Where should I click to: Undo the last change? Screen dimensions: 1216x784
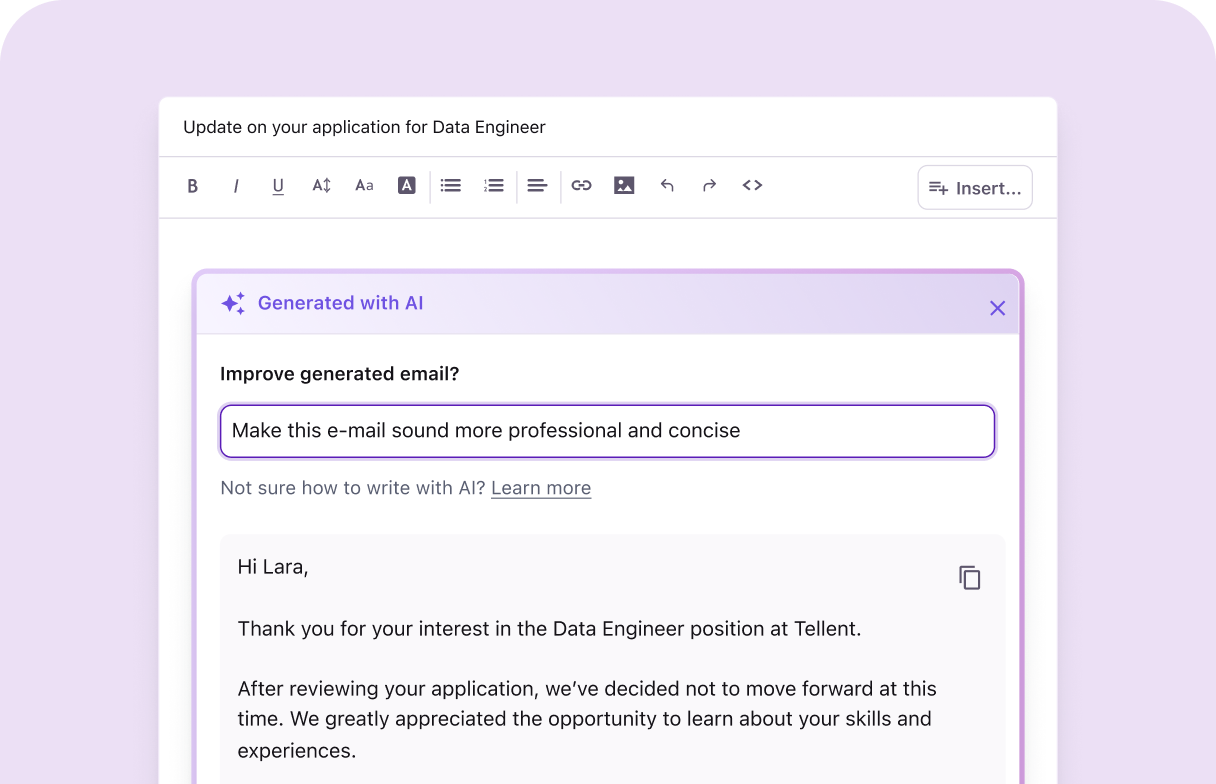coord(667,185)
